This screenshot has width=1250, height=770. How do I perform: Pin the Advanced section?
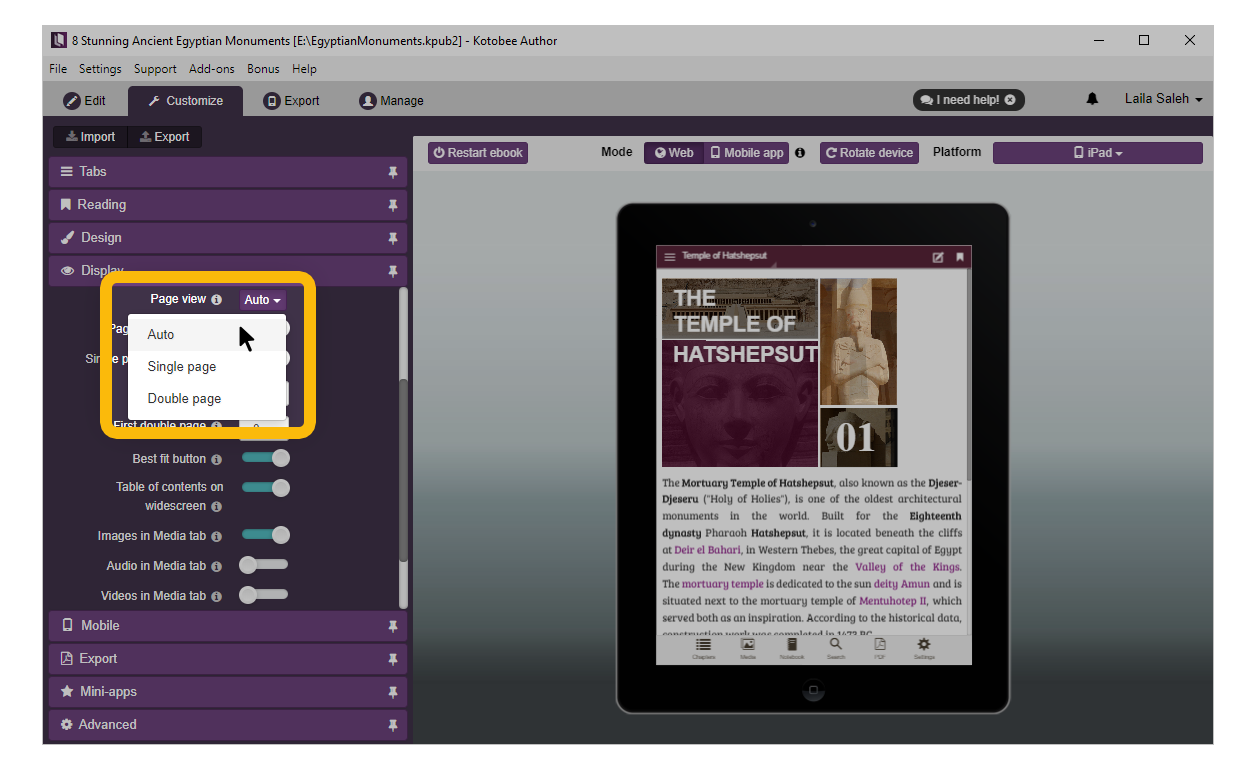(x=393, y=725)
